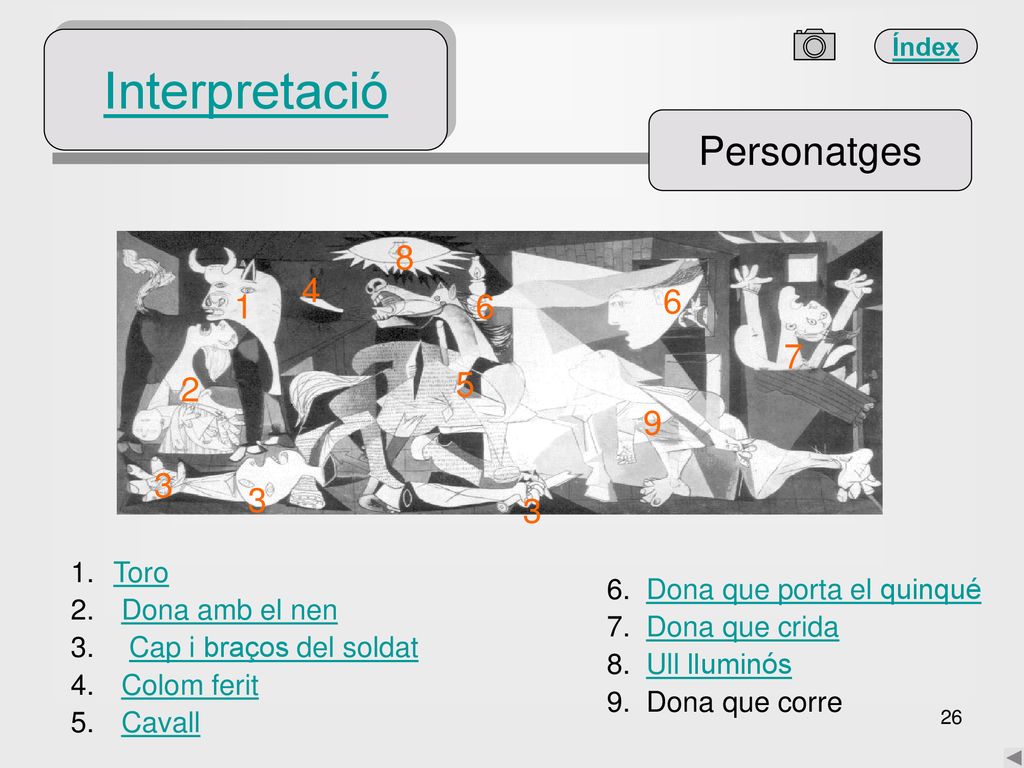Open the Toro link
The height and width of the screenshot is (768, 1024).
coord(141,573)
